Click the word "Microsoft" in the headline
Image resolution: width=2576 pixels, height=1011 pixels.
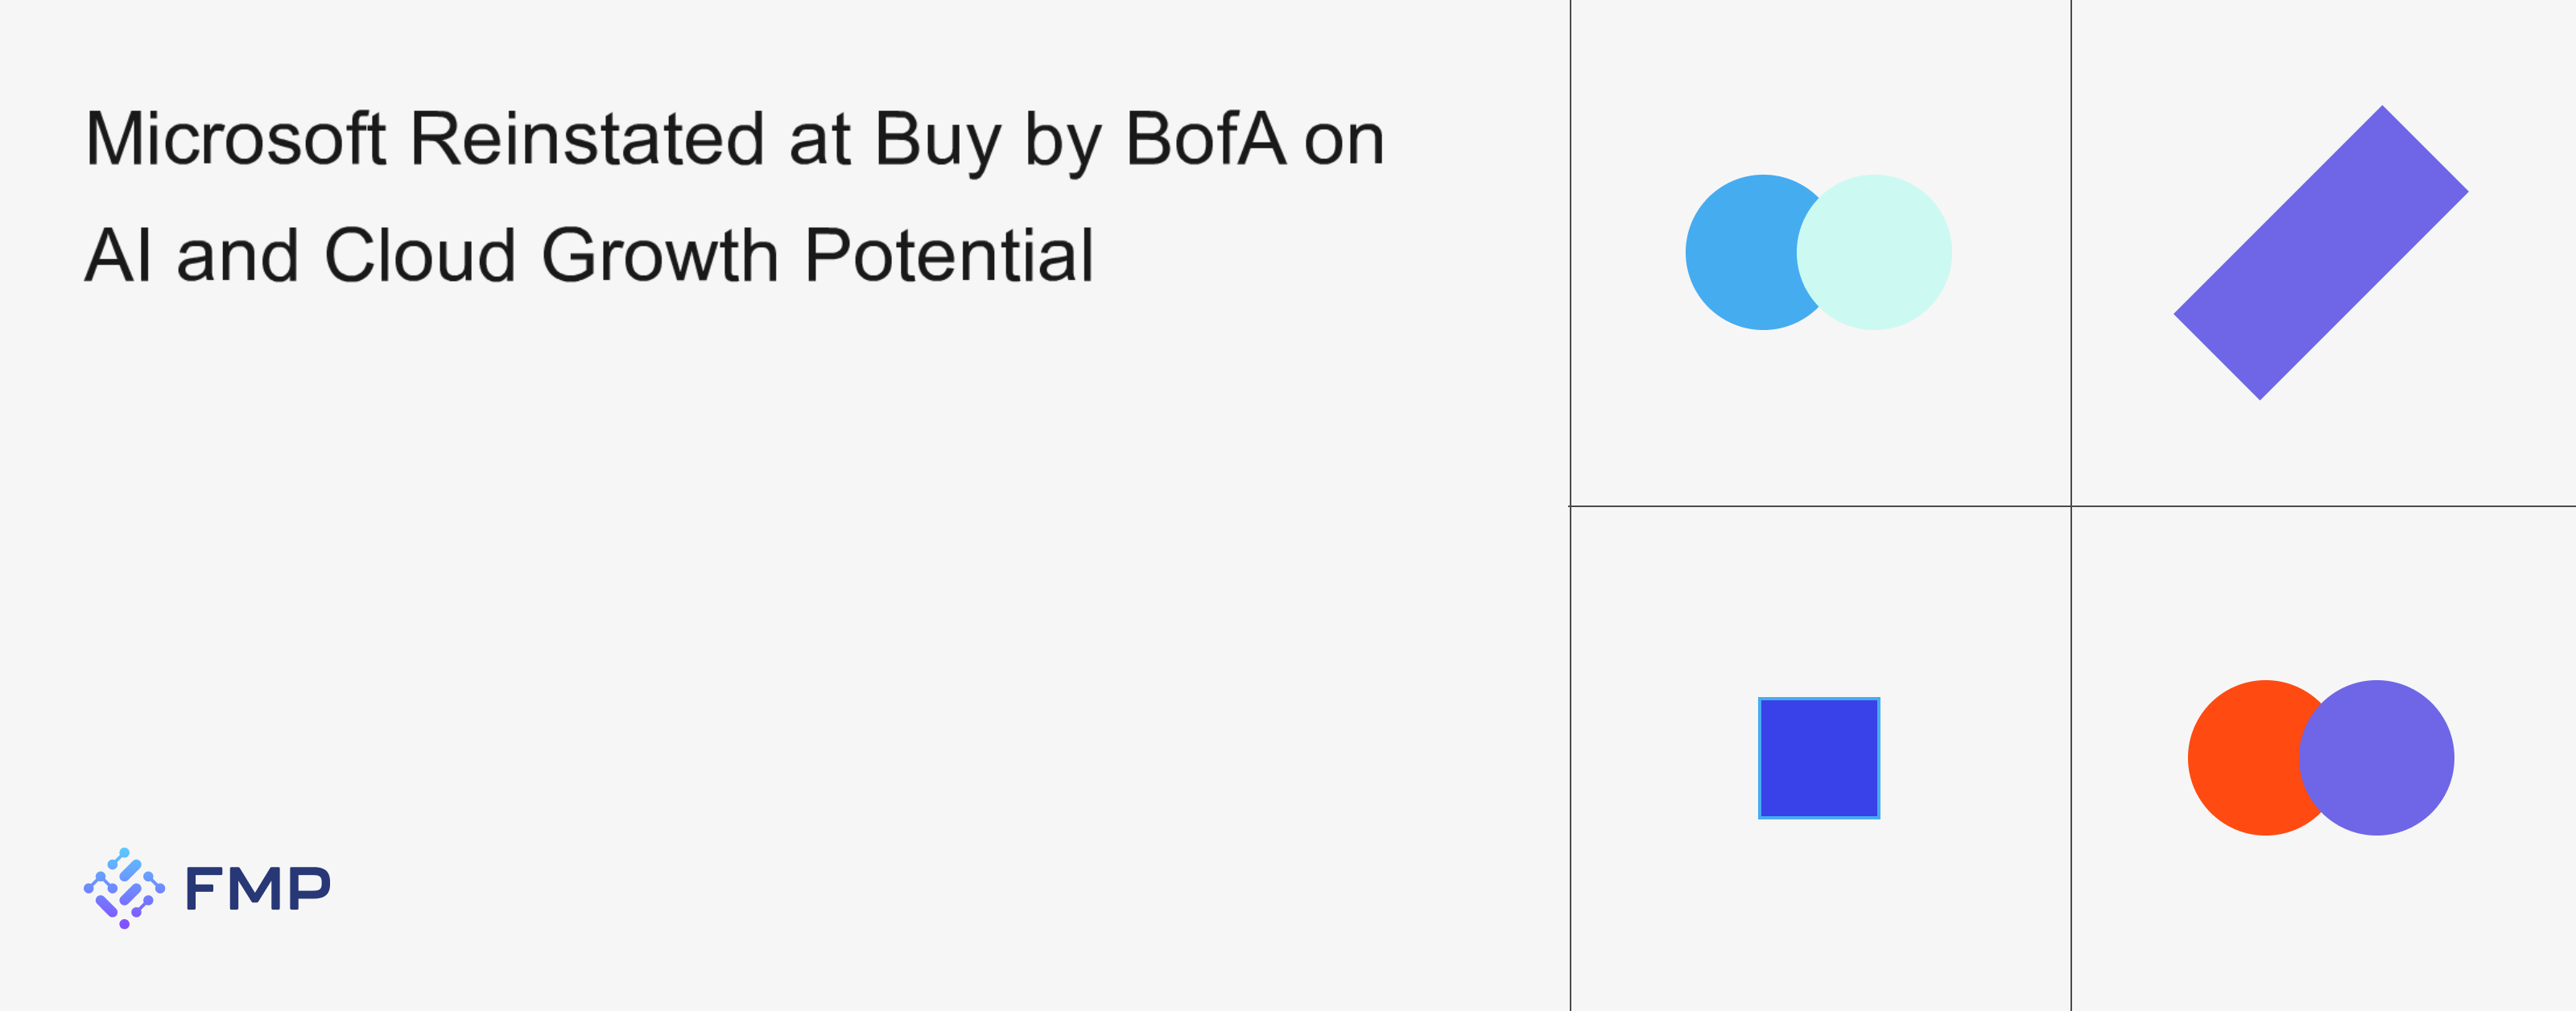pyautogui.click(x=236, y=139)
